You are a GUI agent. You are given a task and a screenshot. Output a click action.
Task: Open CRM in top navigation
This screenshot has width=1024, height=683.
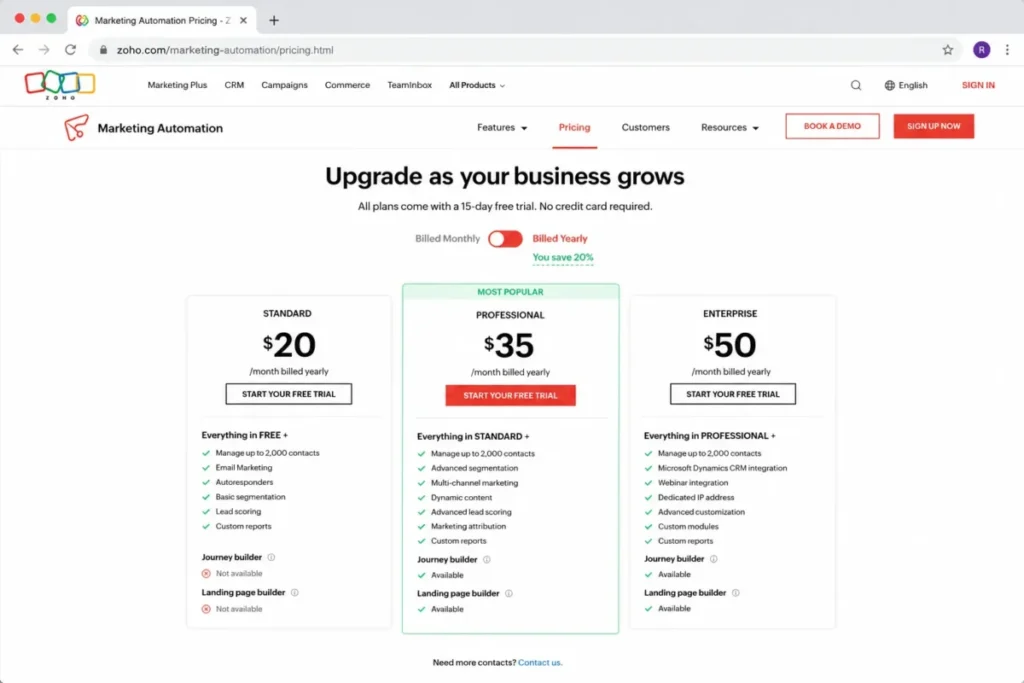[x=234, y=85]
